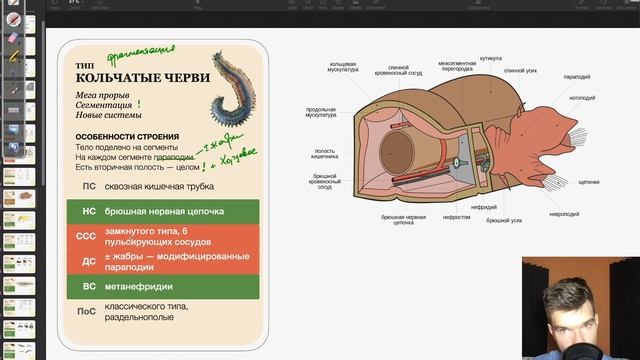Screen dimensions: 640x360
Task: Click diagram label брюшная нервная цепочка
Action: 403,220
